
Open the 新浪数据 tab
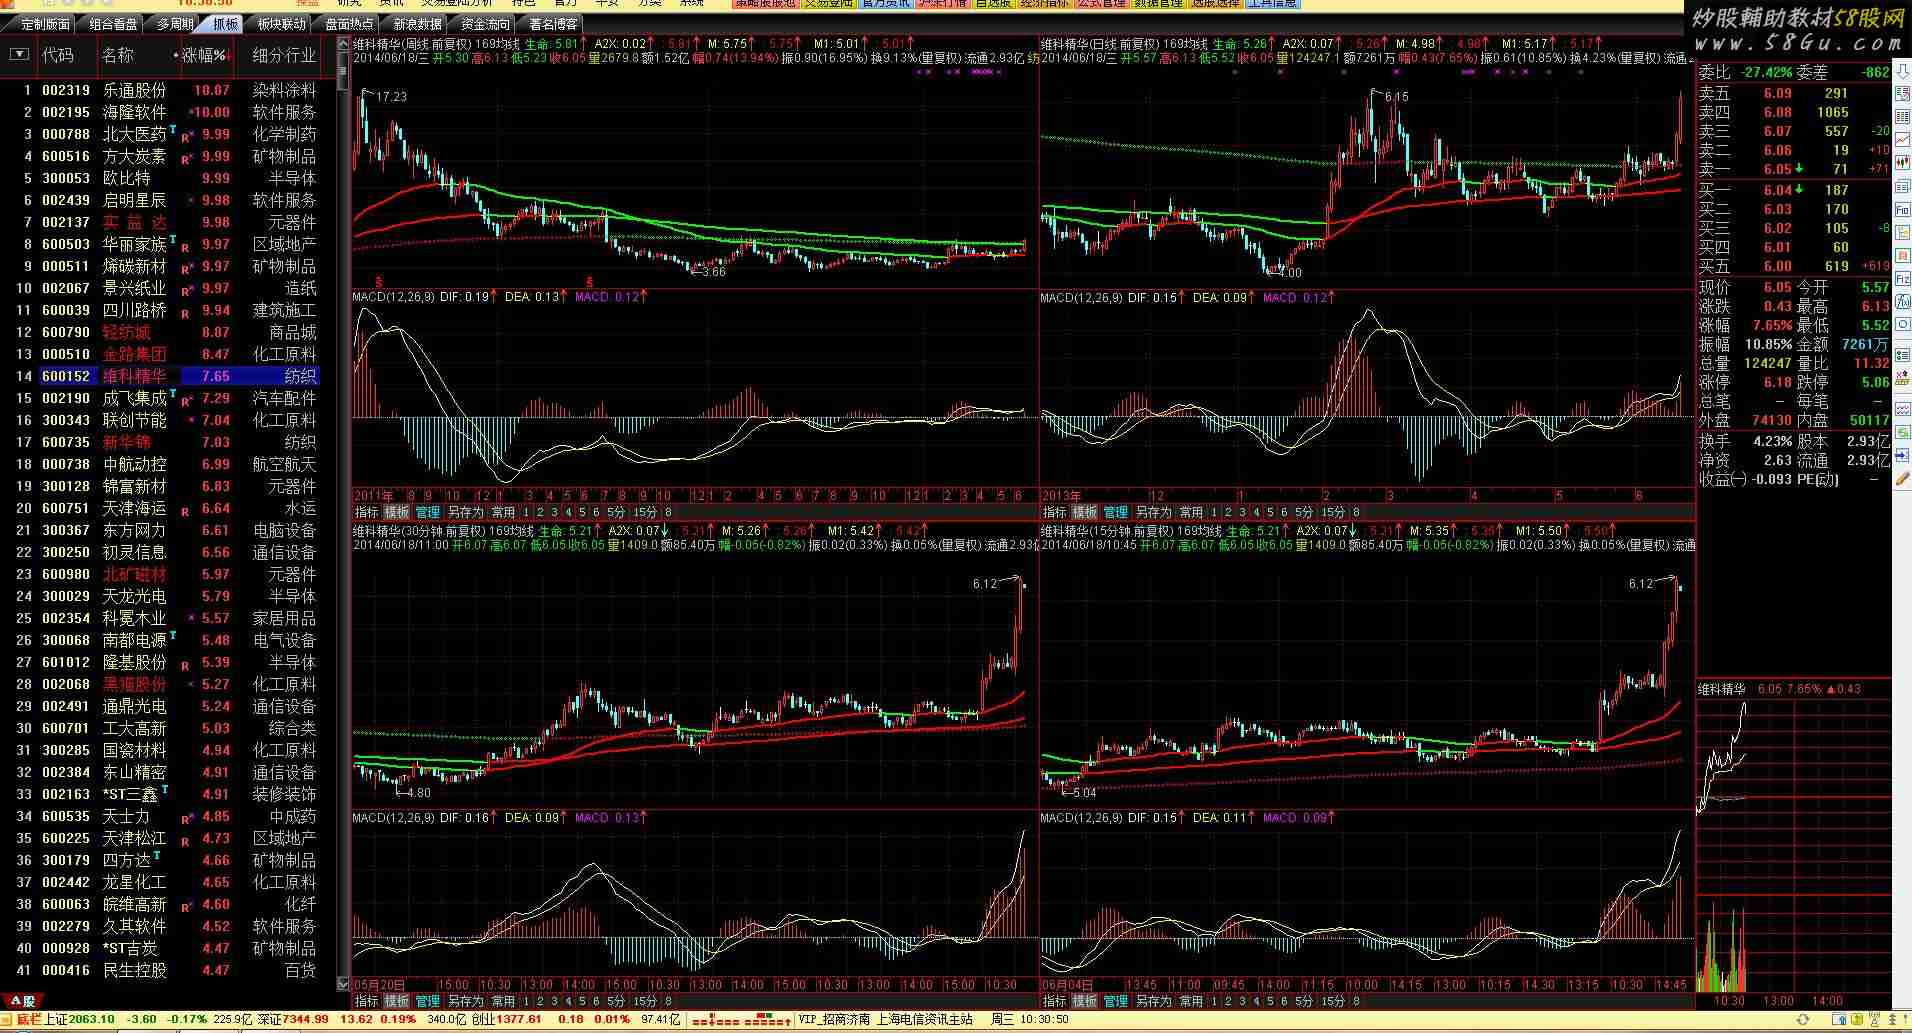coord(417,24)
